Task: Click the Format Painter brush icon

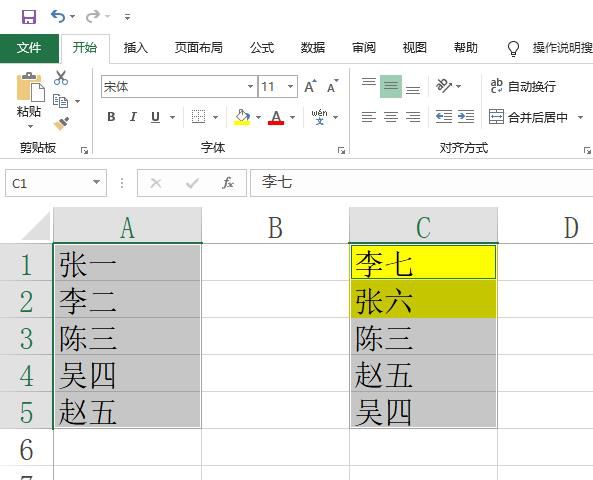Action: pos(61,124)
